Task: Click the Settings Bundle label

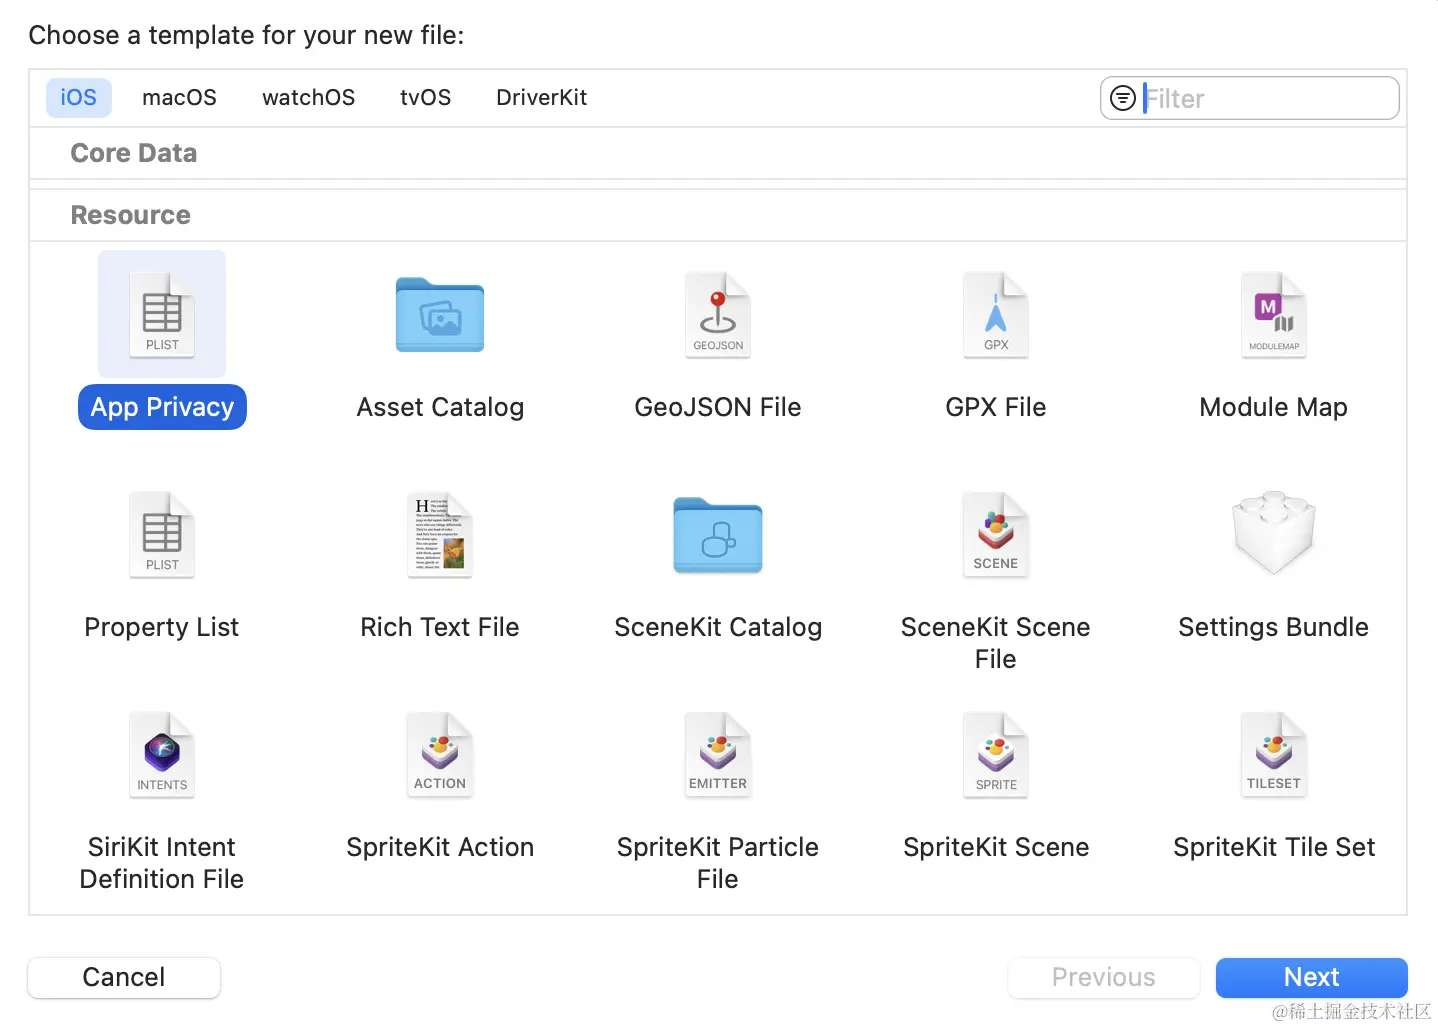Action: 1274,627
